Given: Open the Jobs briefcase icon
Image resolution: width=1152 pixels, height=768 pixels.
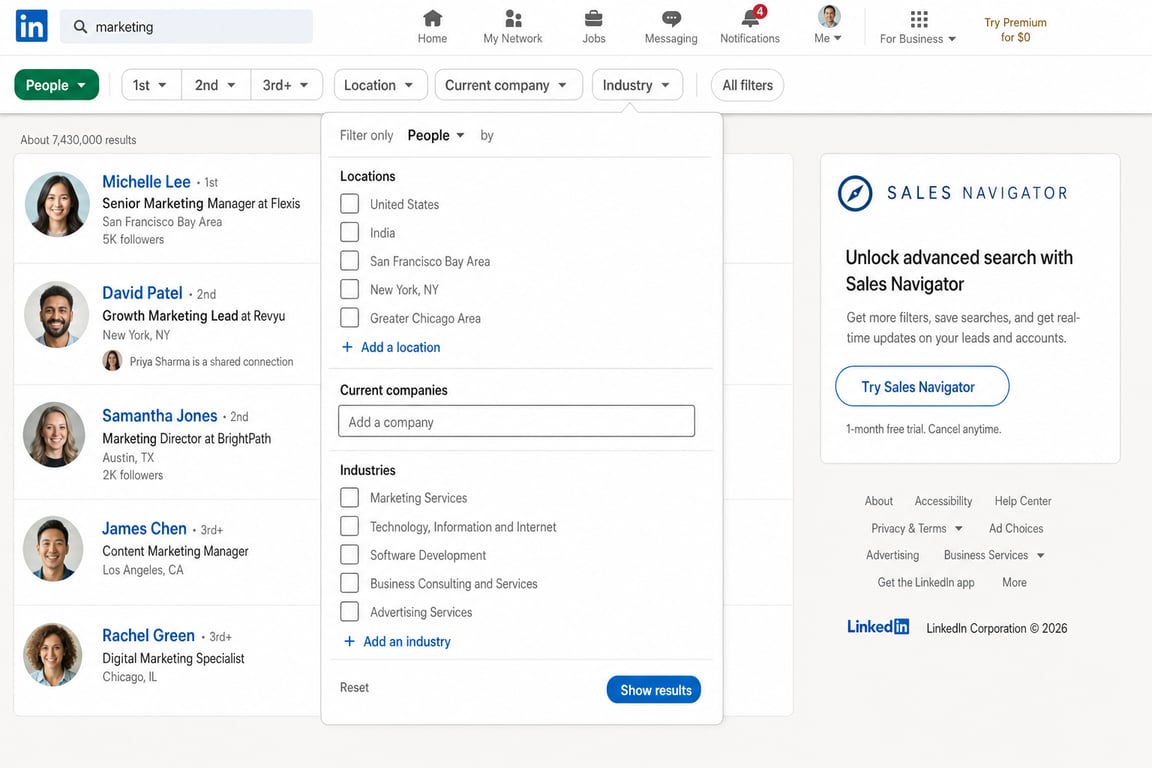Looking at the screenshot, I should point(594,18).
